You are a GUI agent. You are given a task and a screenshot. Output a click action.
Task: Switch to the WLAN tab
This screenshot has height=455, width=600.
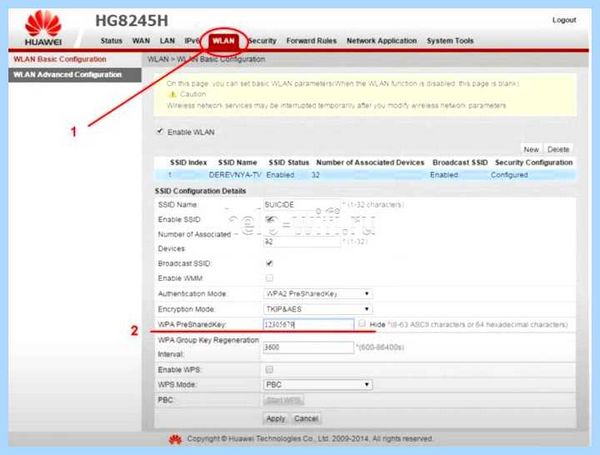pos(223,41)
